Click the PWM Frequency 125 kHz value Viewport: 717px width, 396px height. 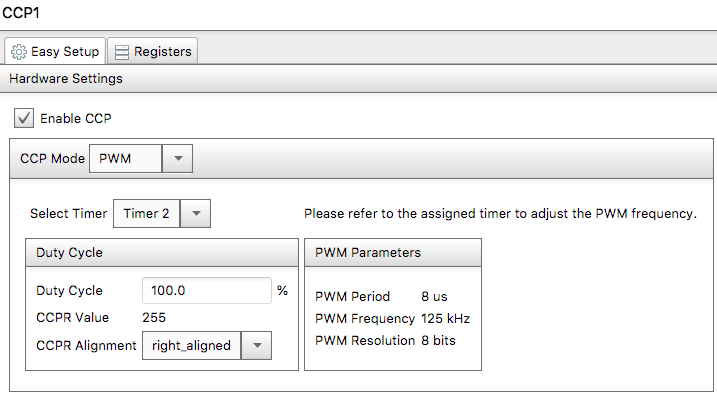(x=445, y=319)
